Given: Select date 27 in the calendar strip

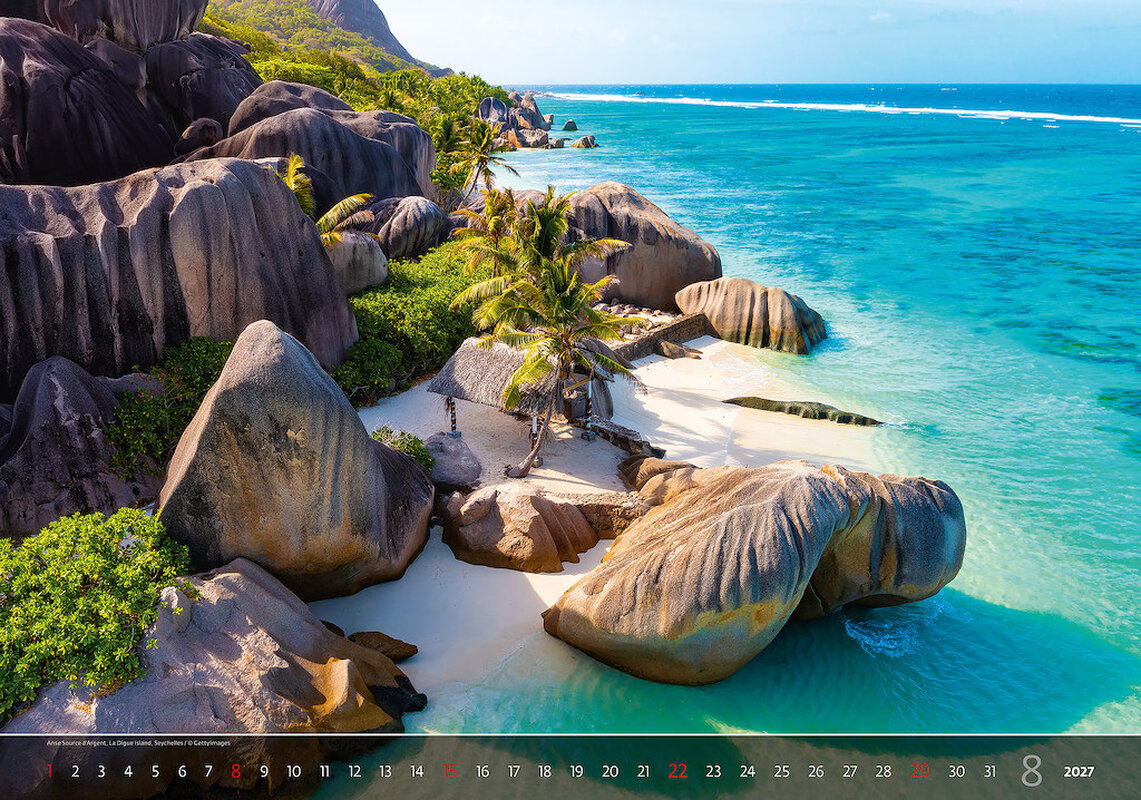Looking at the screenshot, I should pyautogui.click(x=850, y=772).
